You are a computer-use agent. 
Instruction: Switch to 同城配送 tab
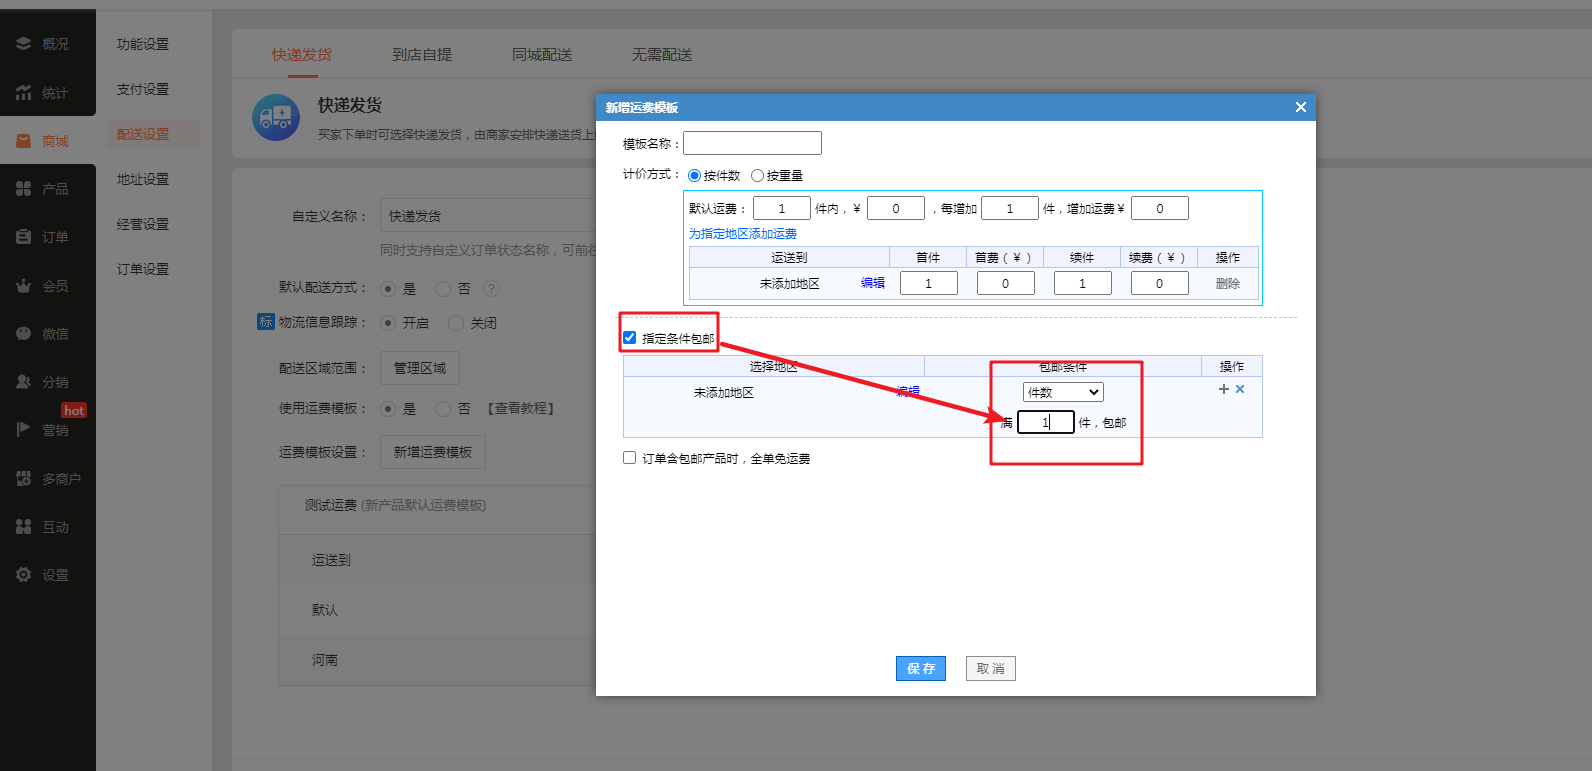coord(542,55)
